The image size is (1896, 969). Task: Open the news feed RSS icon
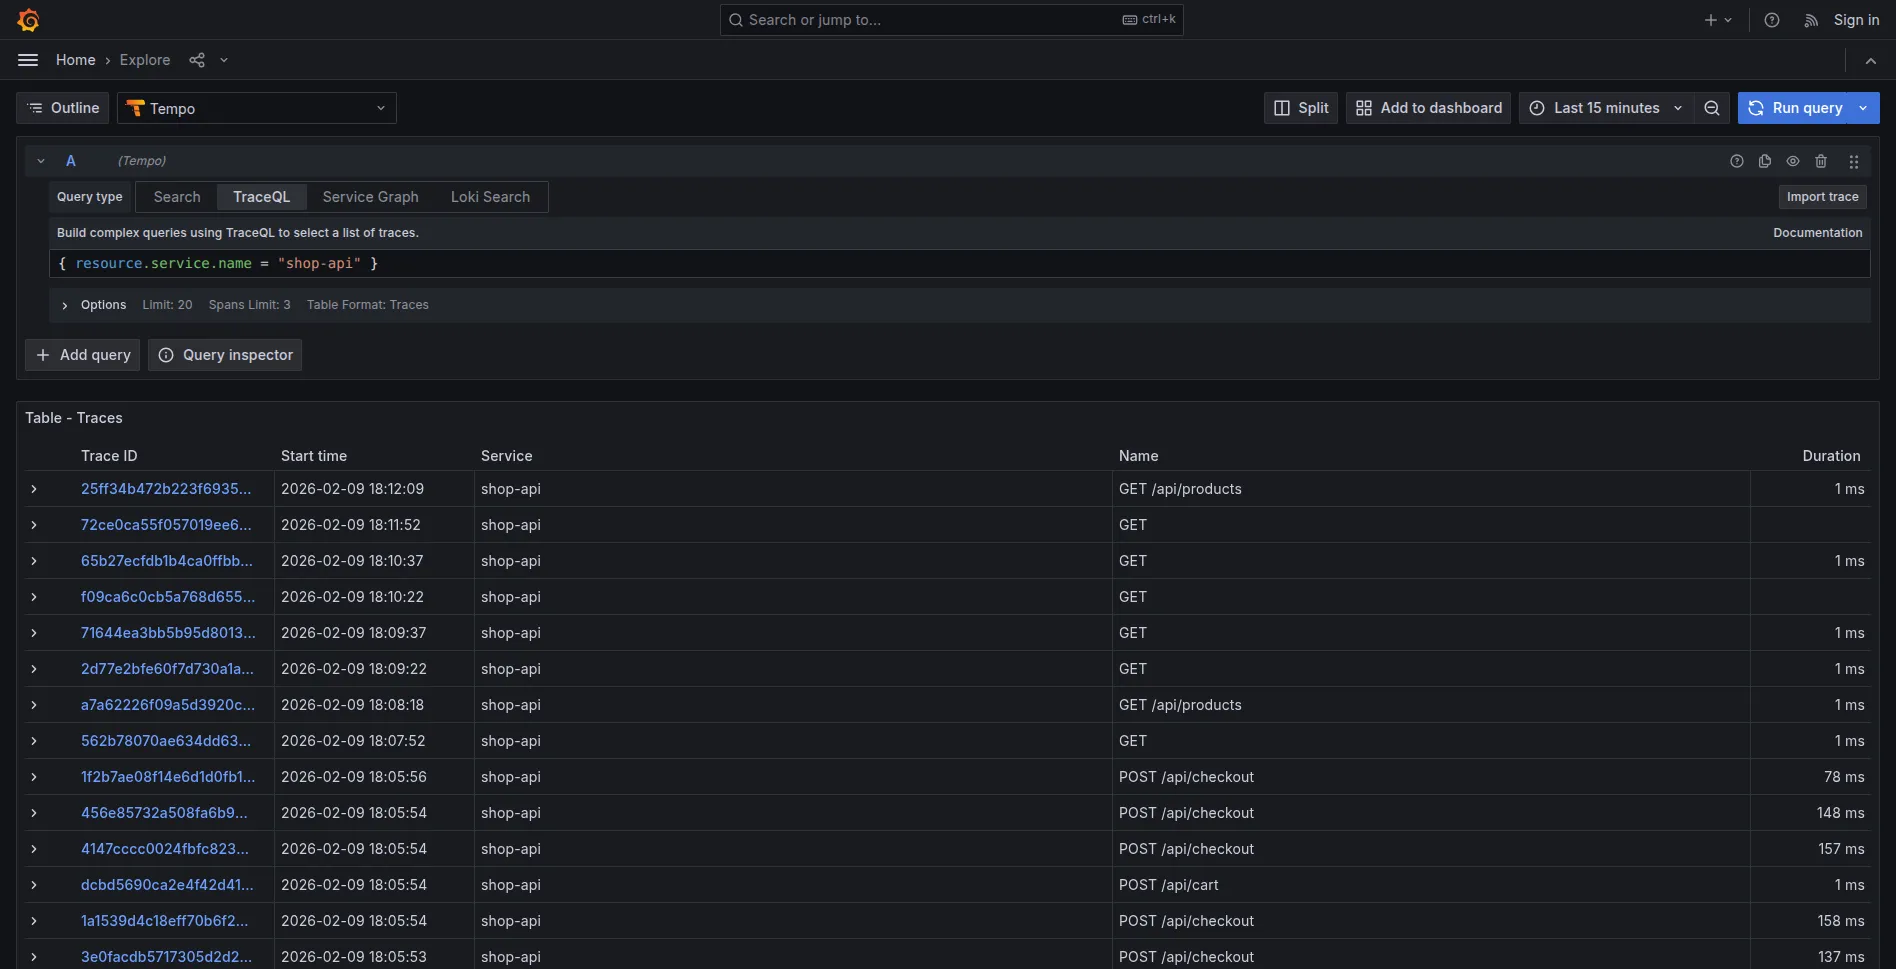tap(1810, 20)
